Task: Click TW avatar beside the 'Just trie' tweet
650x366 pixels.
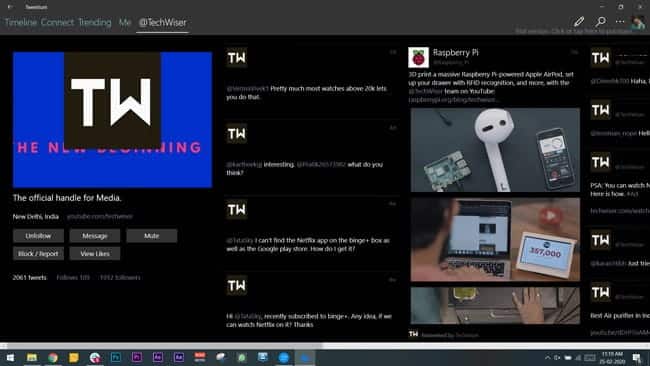Action: (x=601, y=240)
